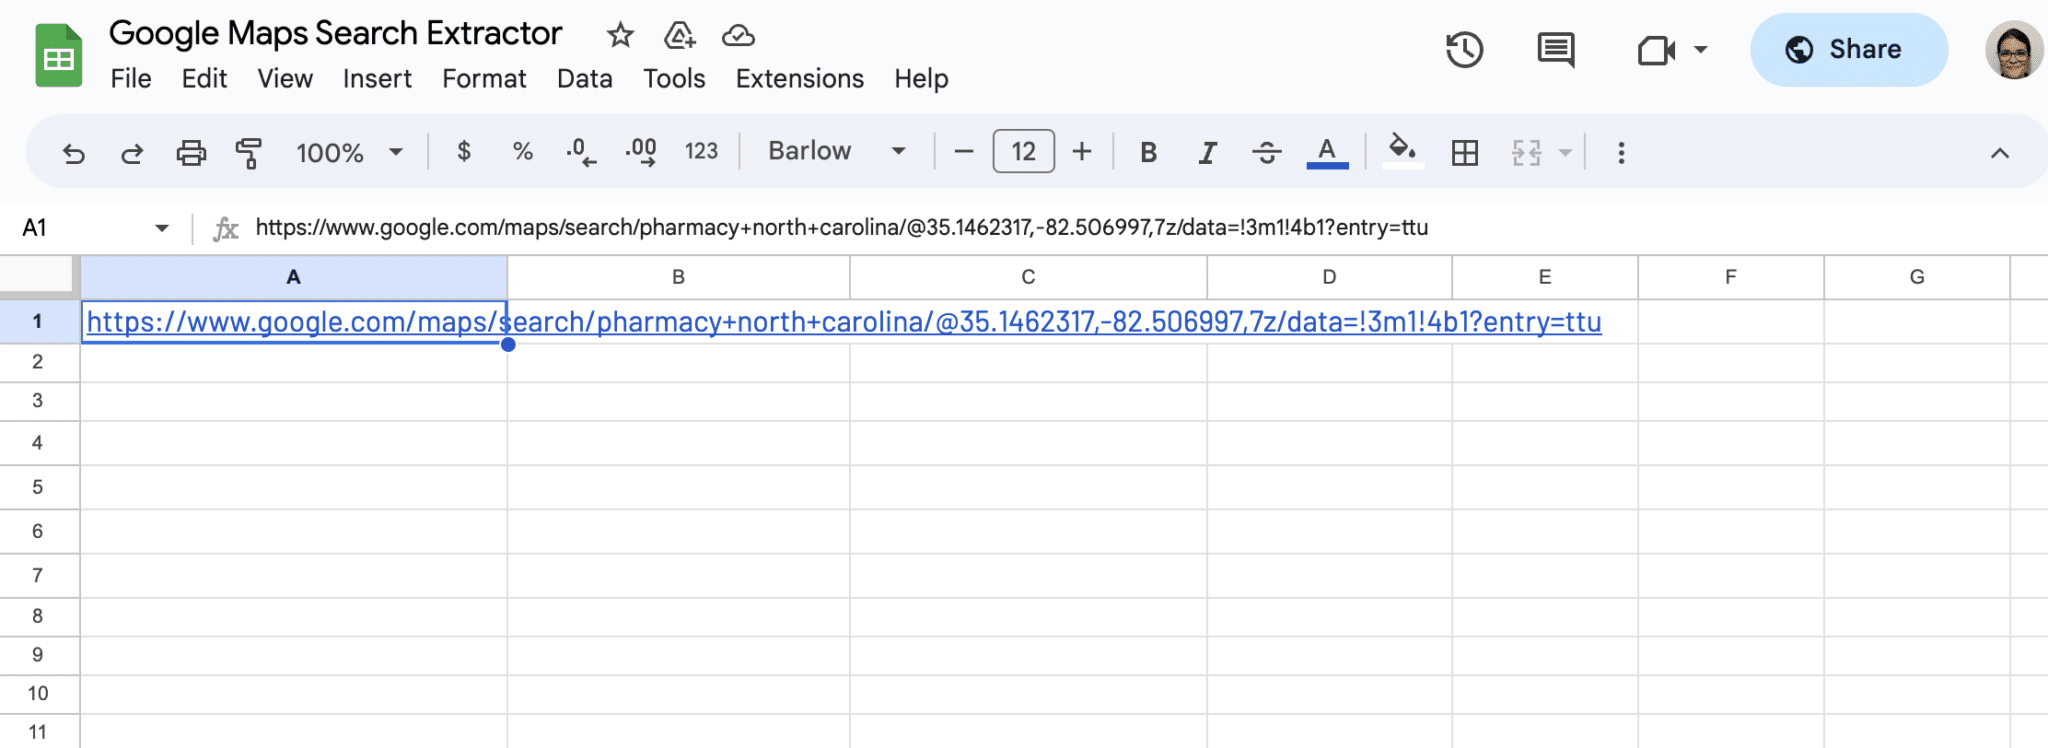2048x748 pixels.
Task: Star this spreadsheet
Action: click(x=620, y=36)
